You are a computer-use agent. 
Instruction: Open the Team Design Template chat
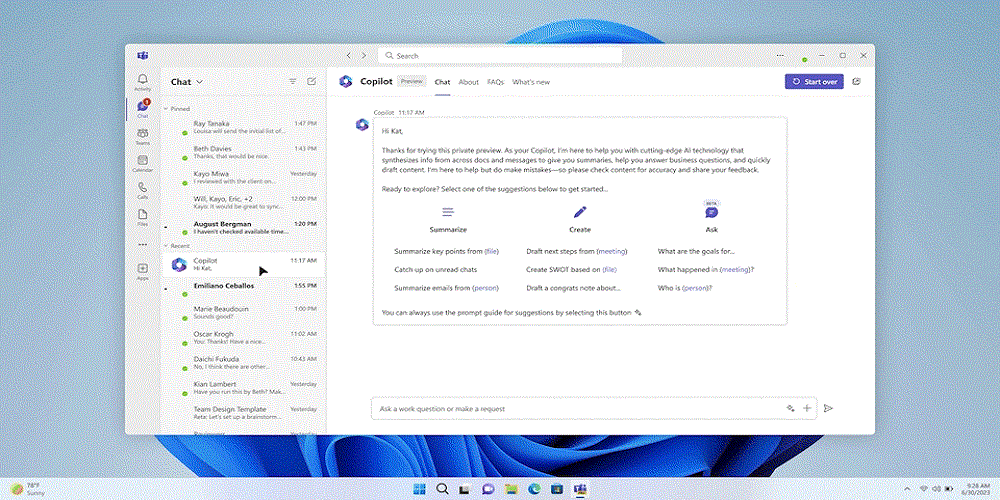pos(244,413)
